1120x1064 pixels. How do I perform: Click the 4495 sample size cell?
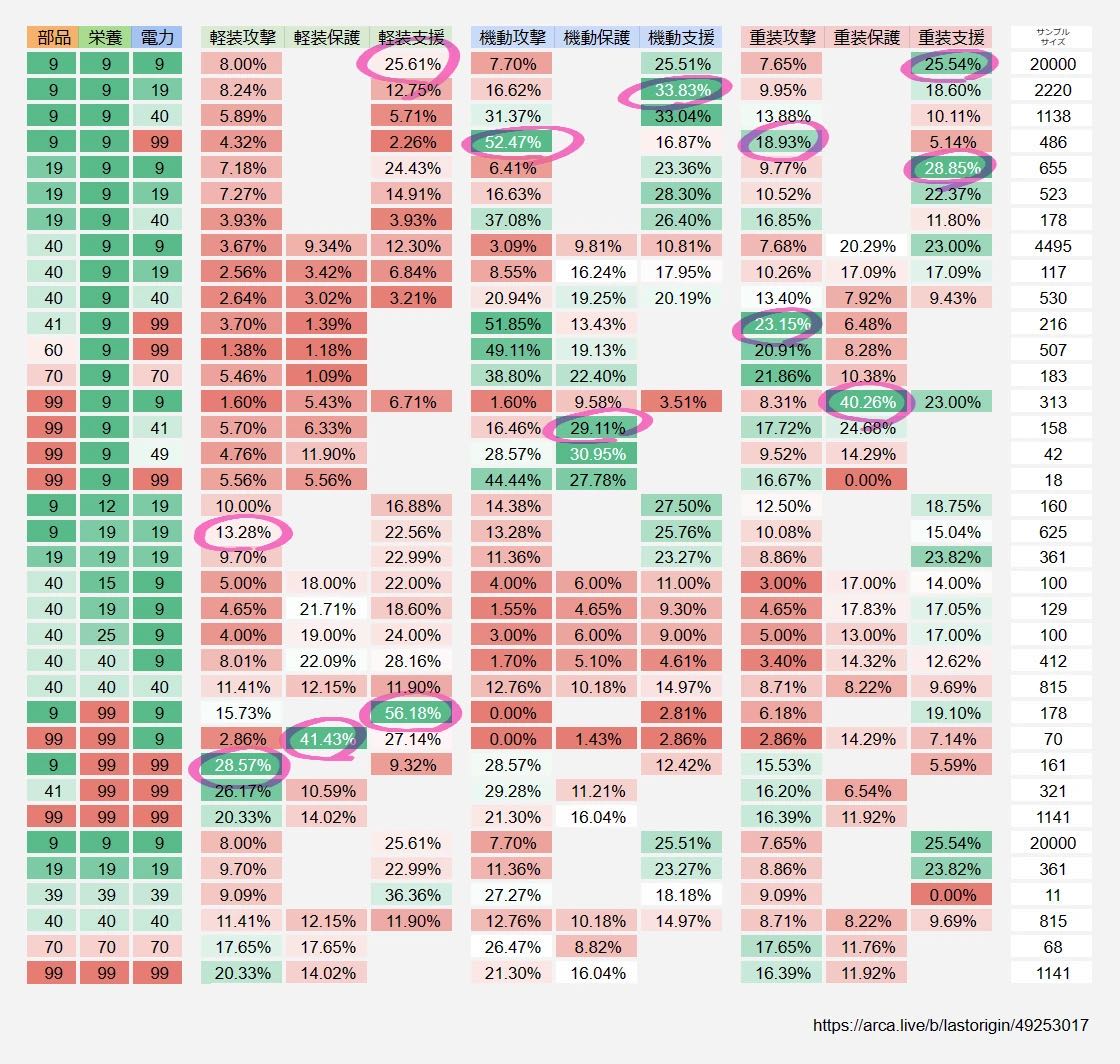tap(1052, 246)
